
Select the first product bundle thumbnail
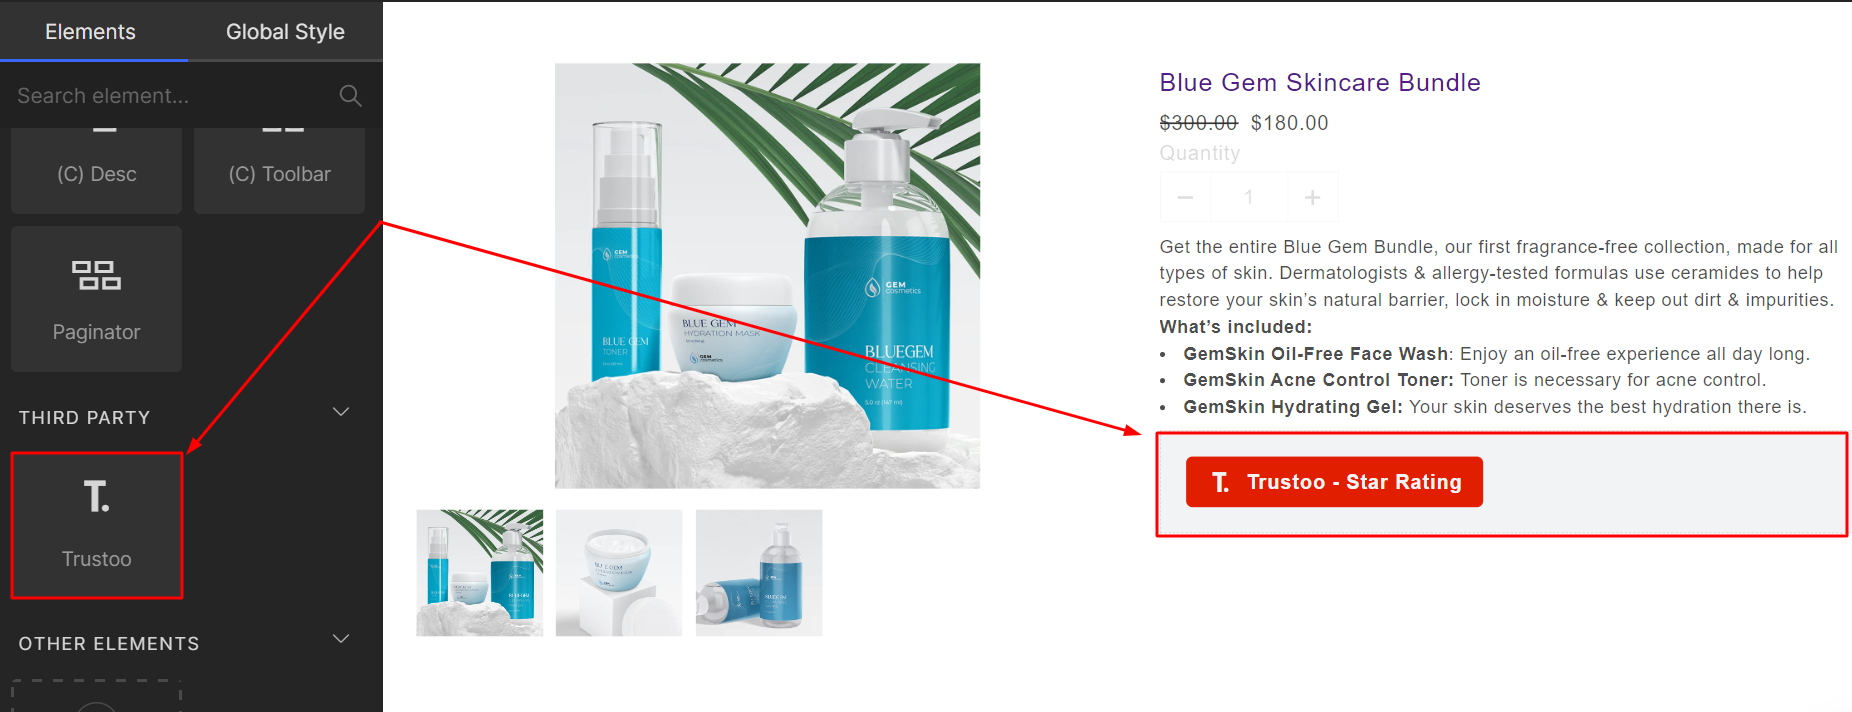pyautogui.click(x=480, y=573)
